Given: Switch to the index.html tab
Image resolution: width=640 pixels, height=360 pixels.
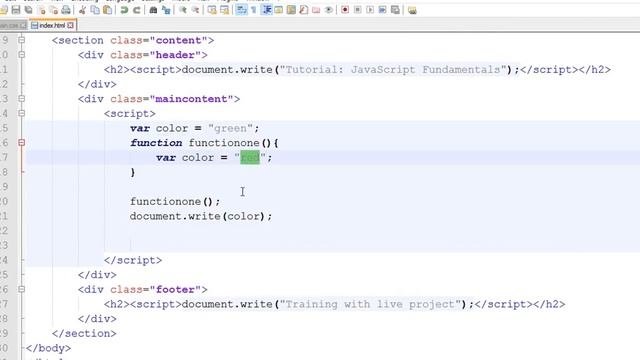Looking at the screenshot, I should (x=52, y=25).
